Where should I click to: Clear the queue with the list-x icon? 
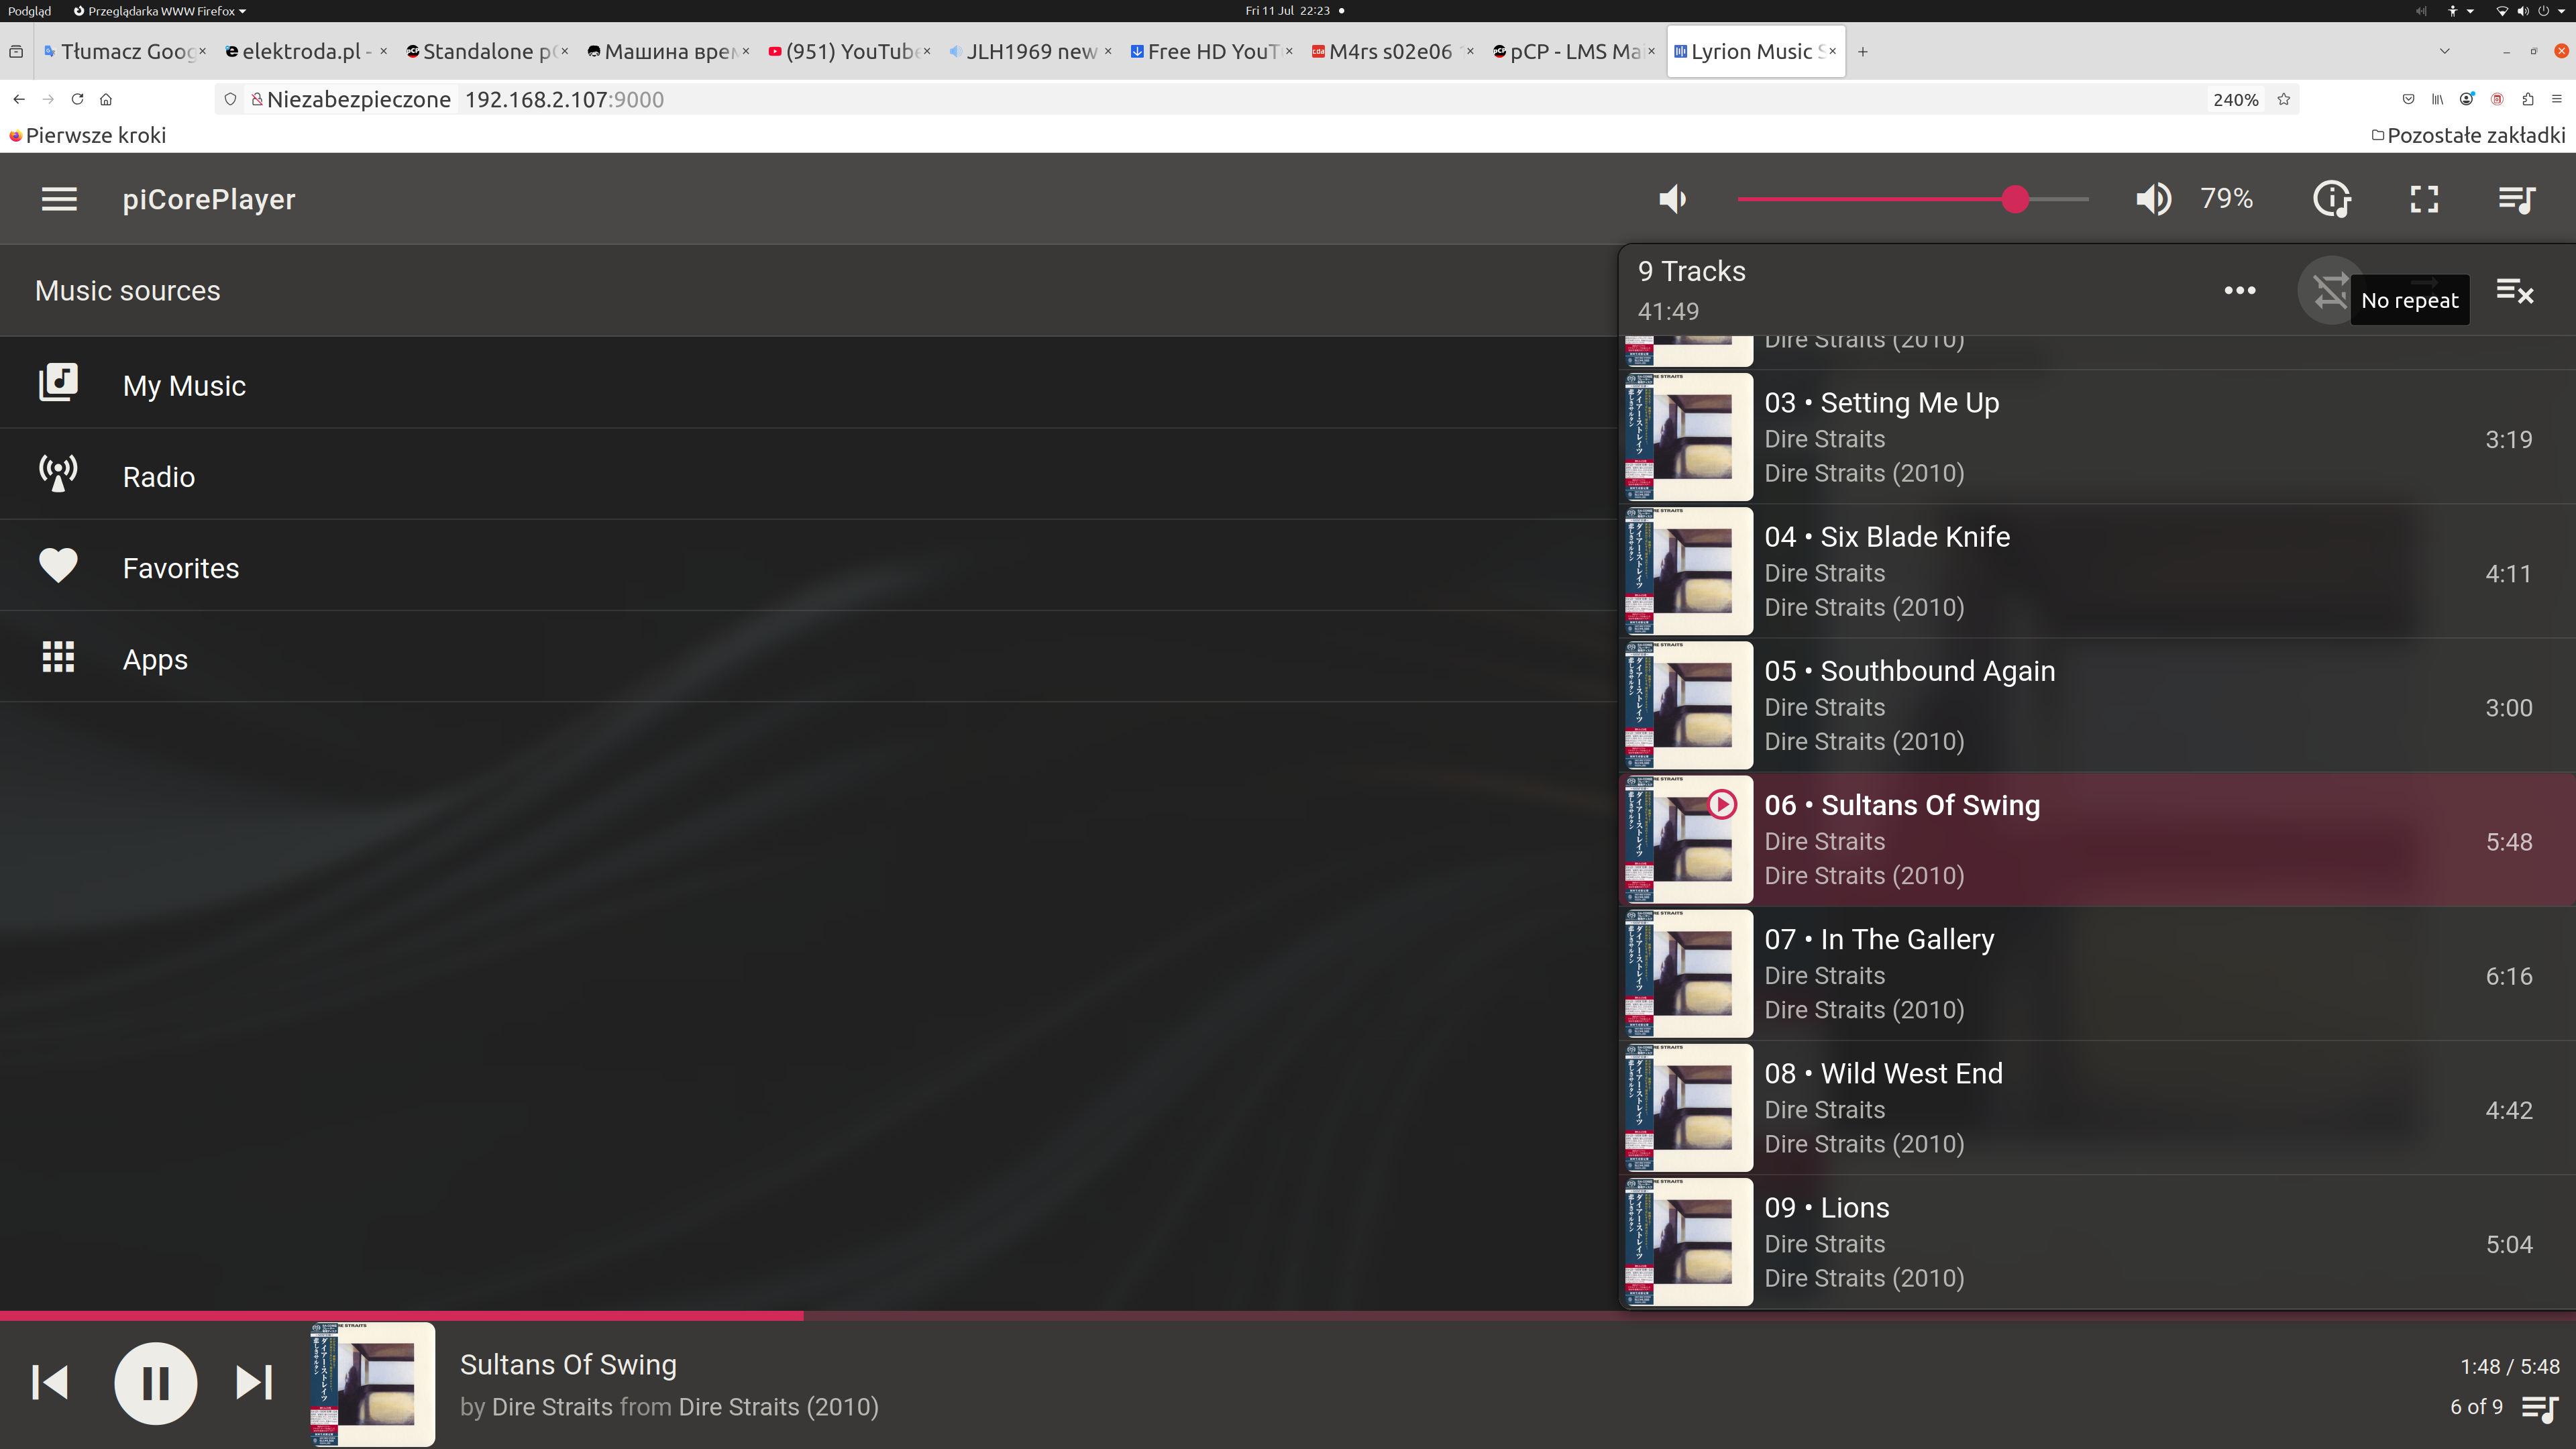click(2514, 291)
